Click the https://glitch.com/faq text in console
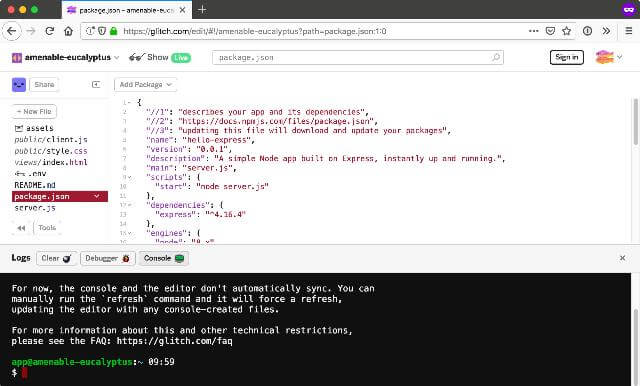Screen dimensions: 640x386 tap(174, 341)
